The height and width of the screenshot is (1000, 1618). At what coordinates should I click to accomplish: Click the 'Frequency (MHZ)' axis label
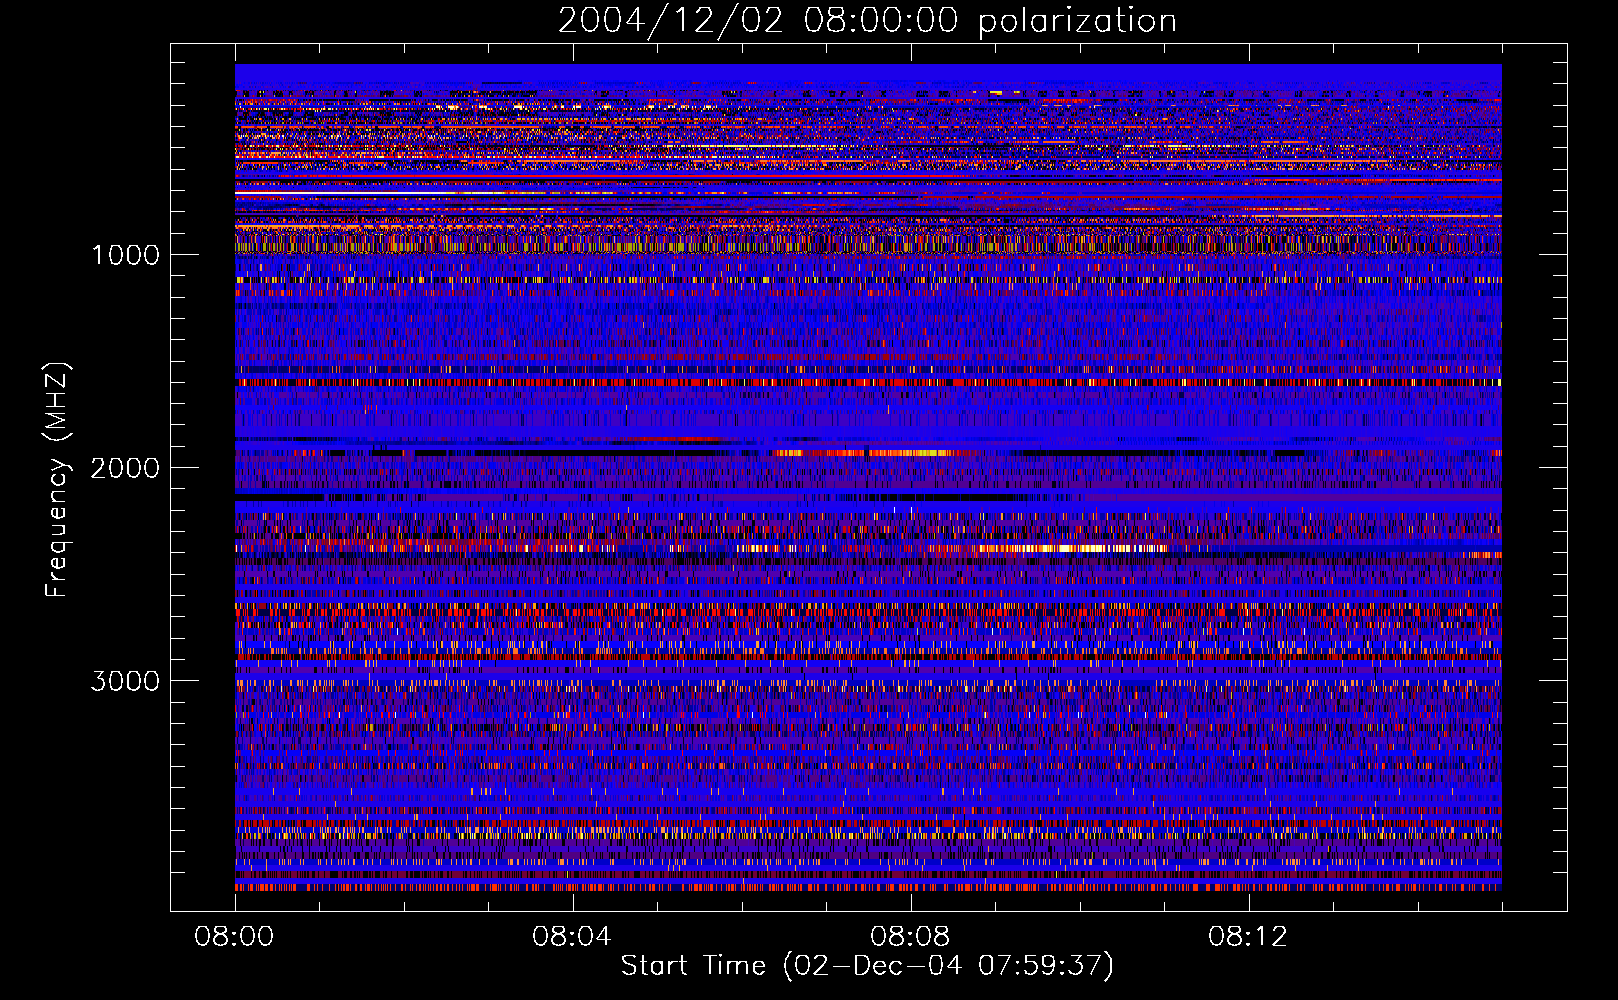pos(56,480)
